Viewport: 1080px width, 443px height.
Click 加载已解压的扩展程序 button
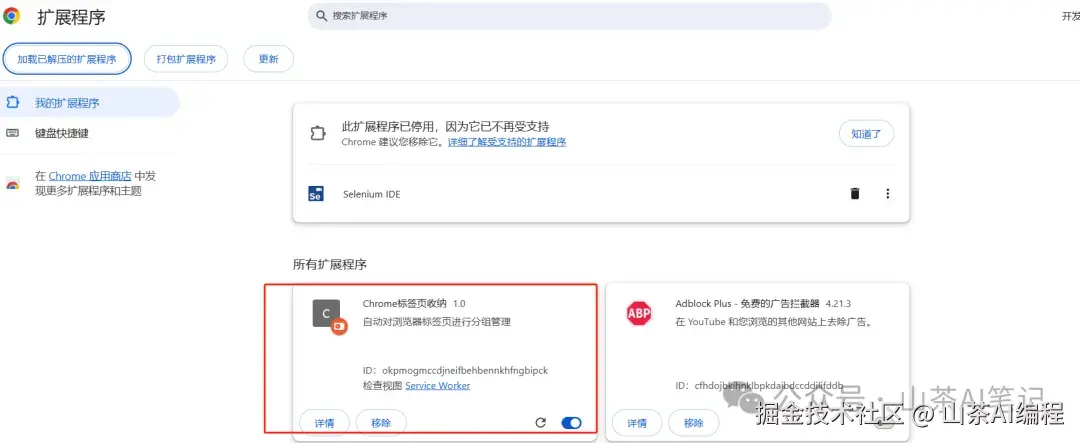click(67, 59)
